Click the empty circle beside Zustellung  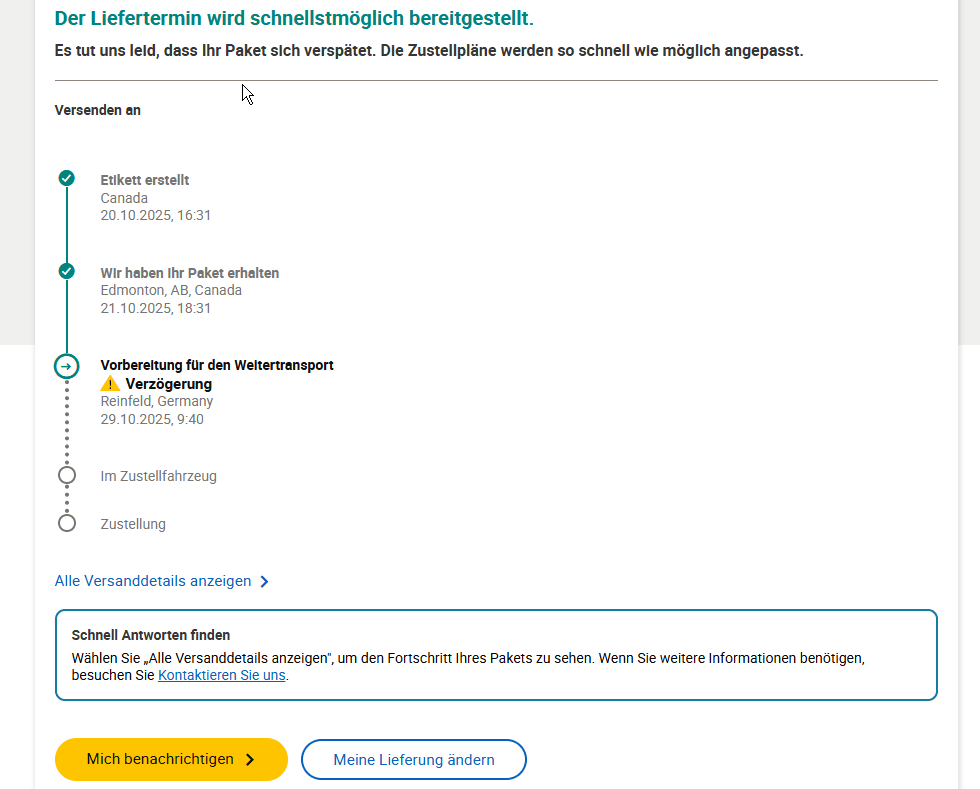pyautogui.click(x=66, y=523)
